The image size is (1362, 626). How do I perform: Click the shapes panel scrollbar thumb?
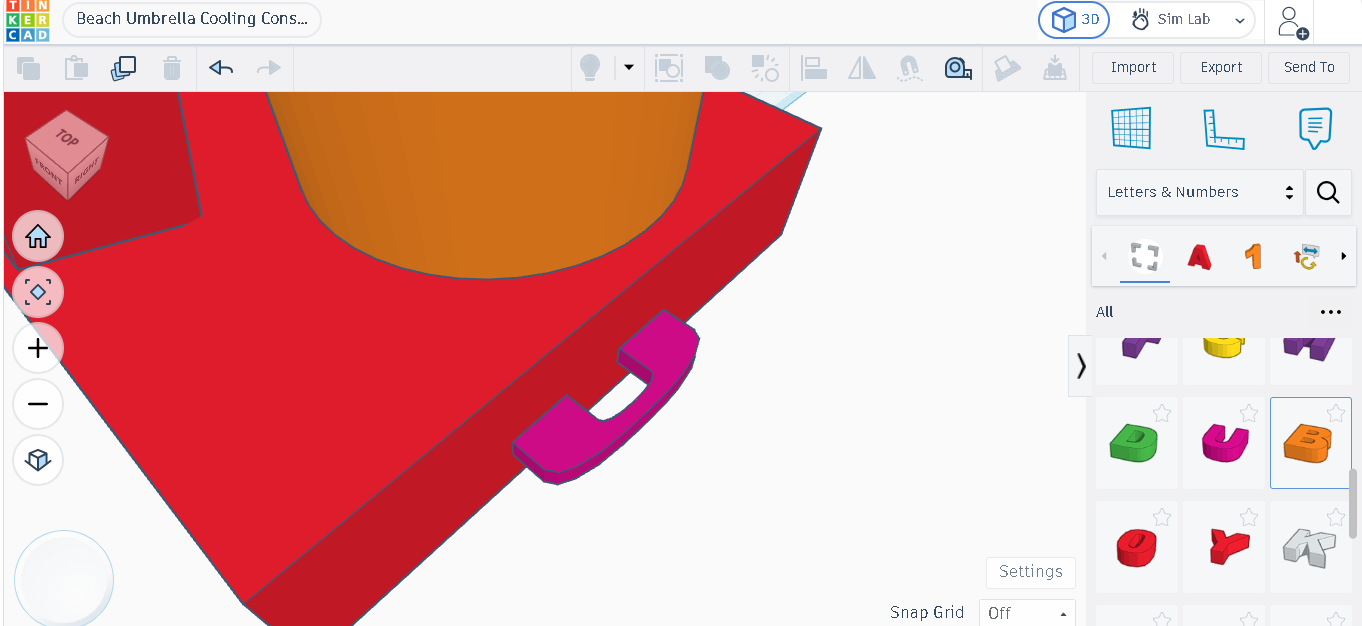click(x=1354, y=503)
